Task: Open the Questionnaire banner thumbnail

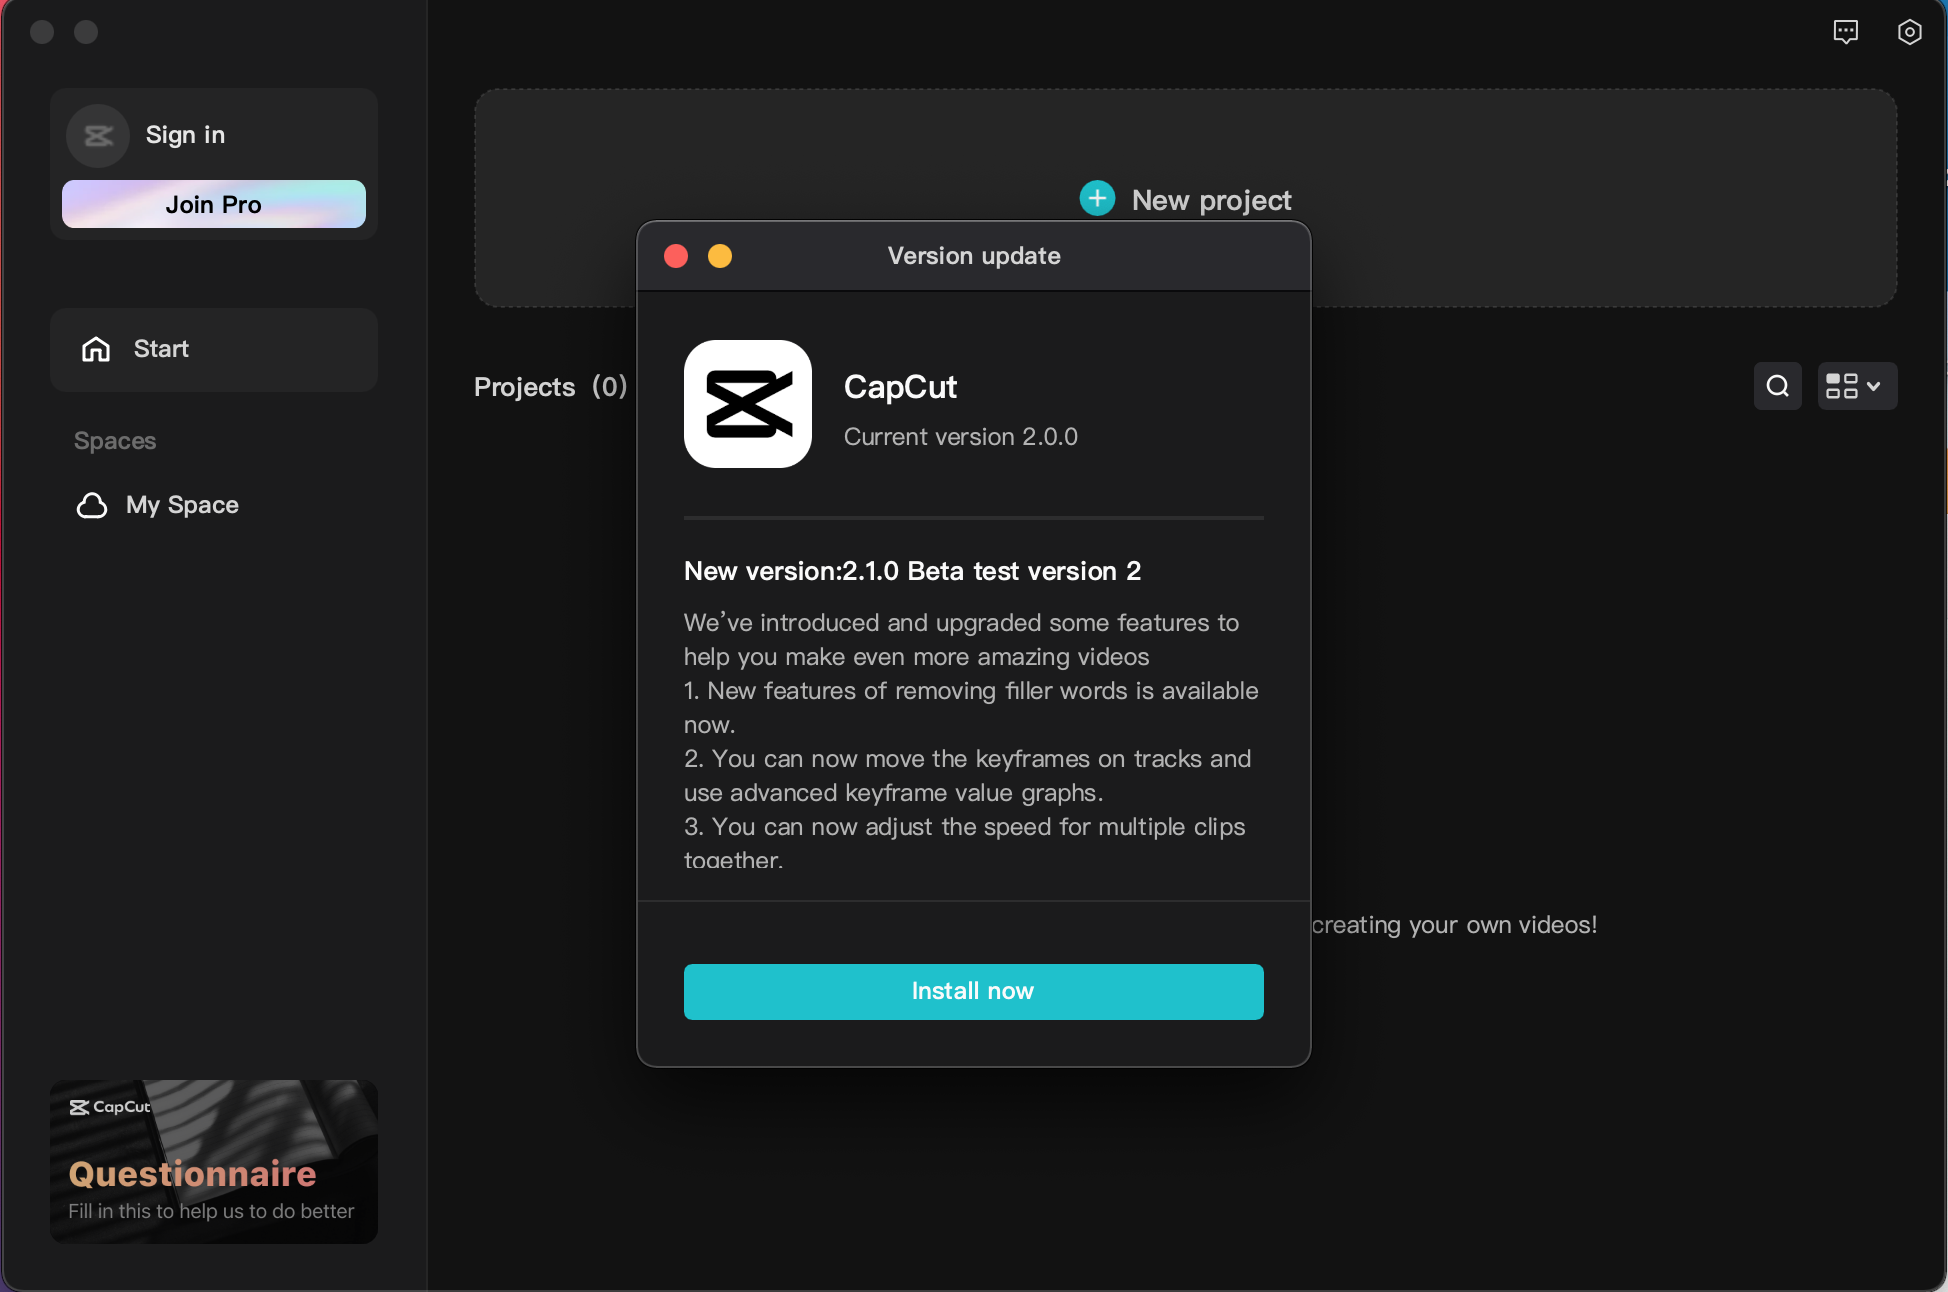Action: 213,1161
